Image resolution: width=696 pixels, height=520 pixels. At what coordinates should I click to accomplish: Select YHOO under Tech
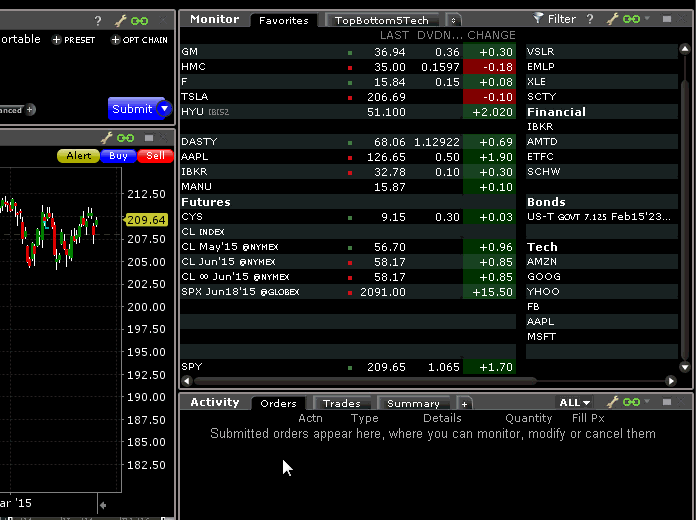[x=602, y=292]
